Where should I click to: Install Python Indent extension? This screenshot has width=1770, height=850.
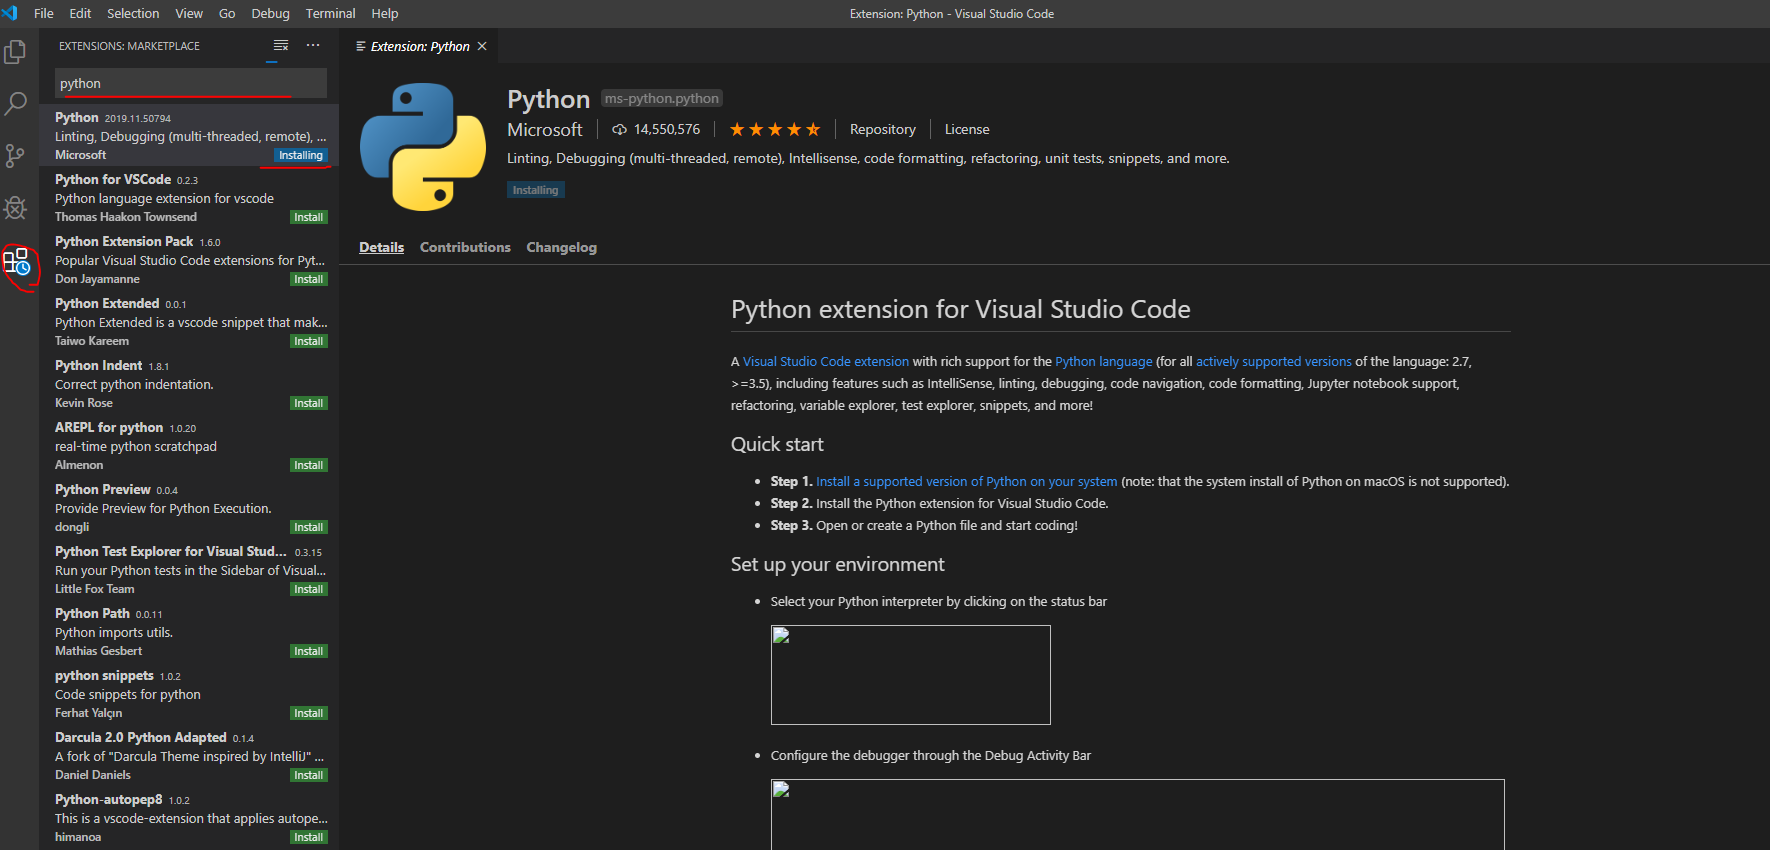click(x=308, y=403)
